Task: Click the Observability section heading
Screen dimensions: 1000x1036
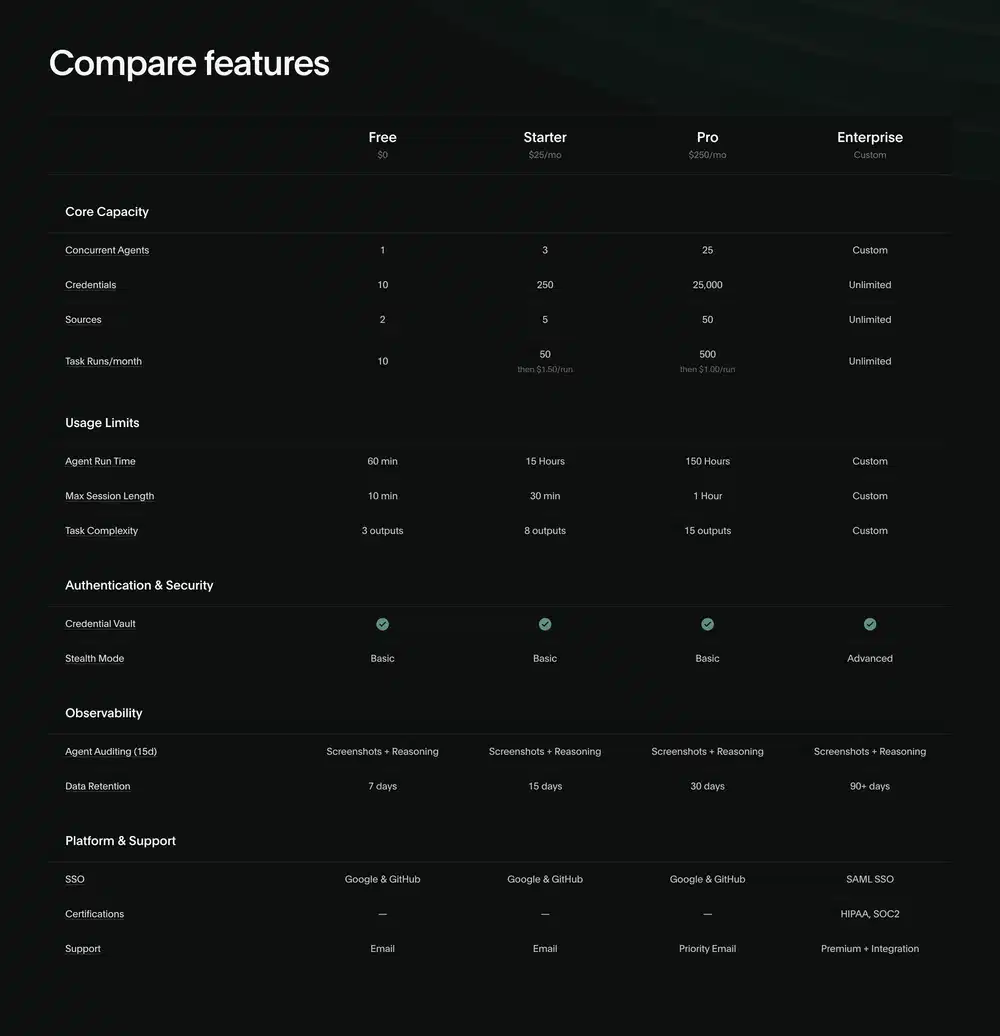Action: [x=104, y=713]
